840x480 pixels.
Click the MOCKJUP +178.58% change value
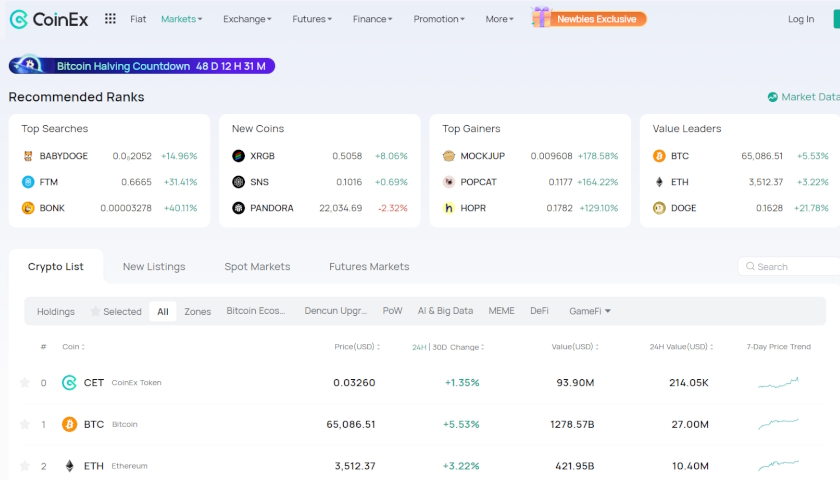pyautogui.click(x=597, y=156)
